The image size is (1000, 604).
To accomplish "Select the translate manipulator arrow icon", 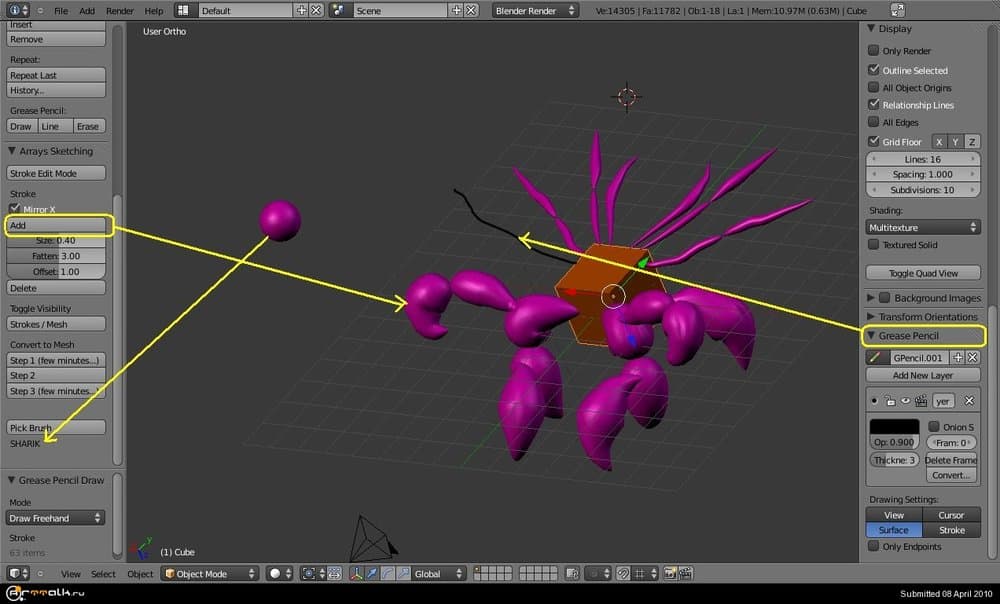I will [372, 574].
